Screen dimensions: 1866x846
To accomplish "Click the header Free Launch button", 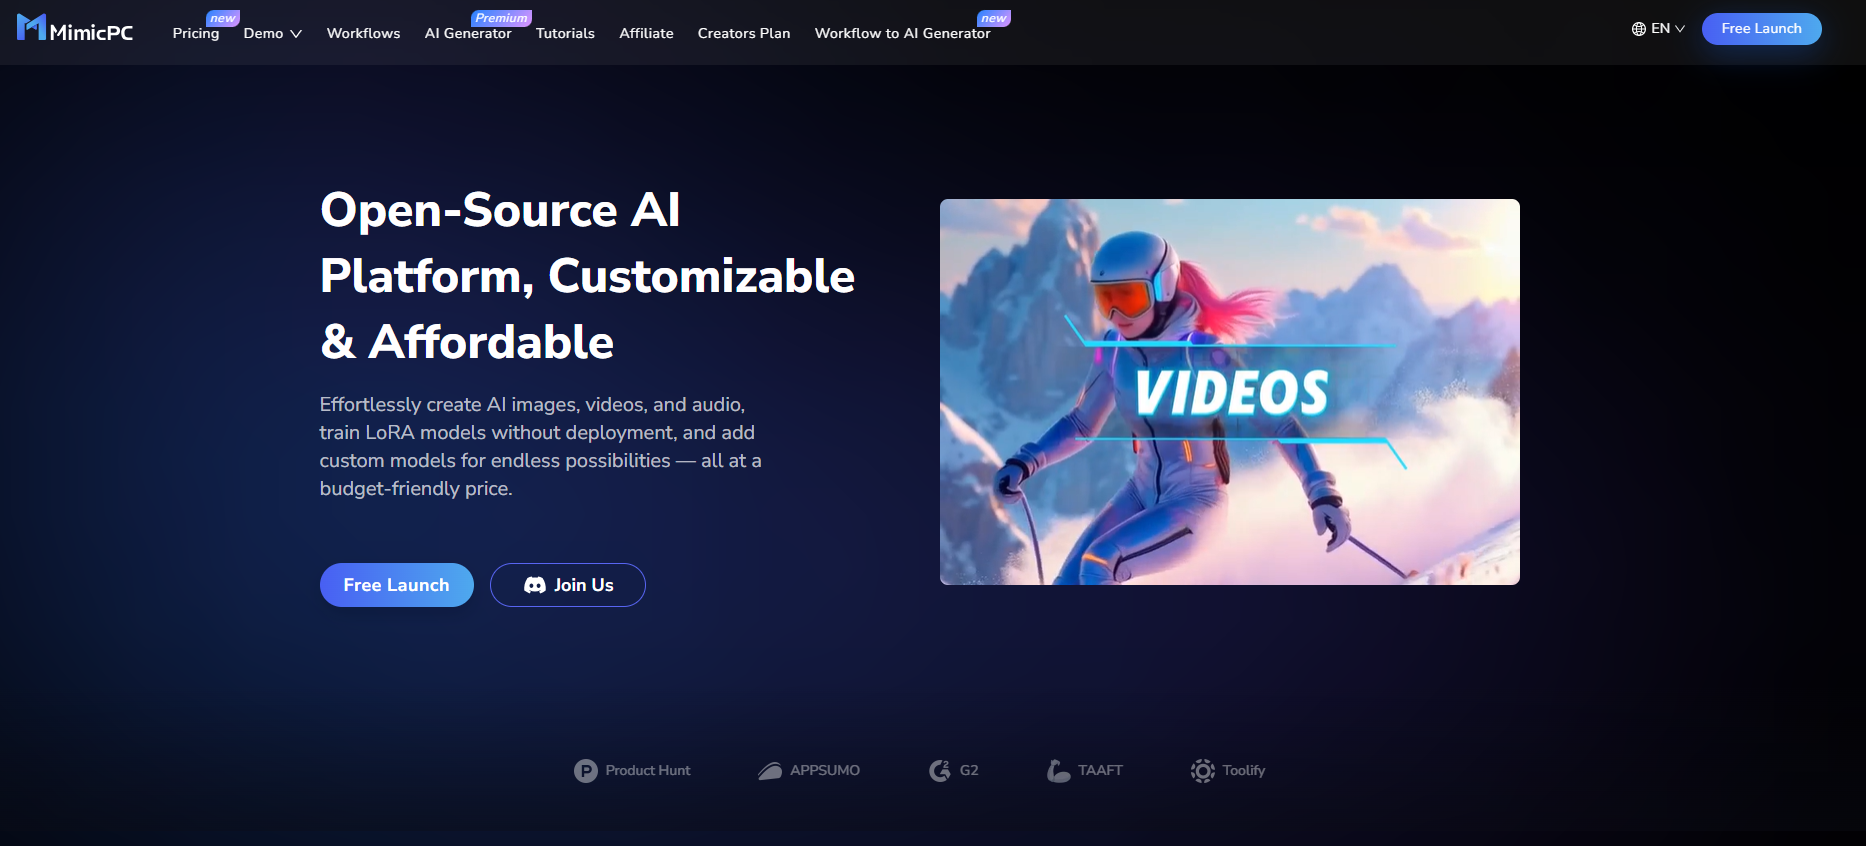I will 1762,29.
